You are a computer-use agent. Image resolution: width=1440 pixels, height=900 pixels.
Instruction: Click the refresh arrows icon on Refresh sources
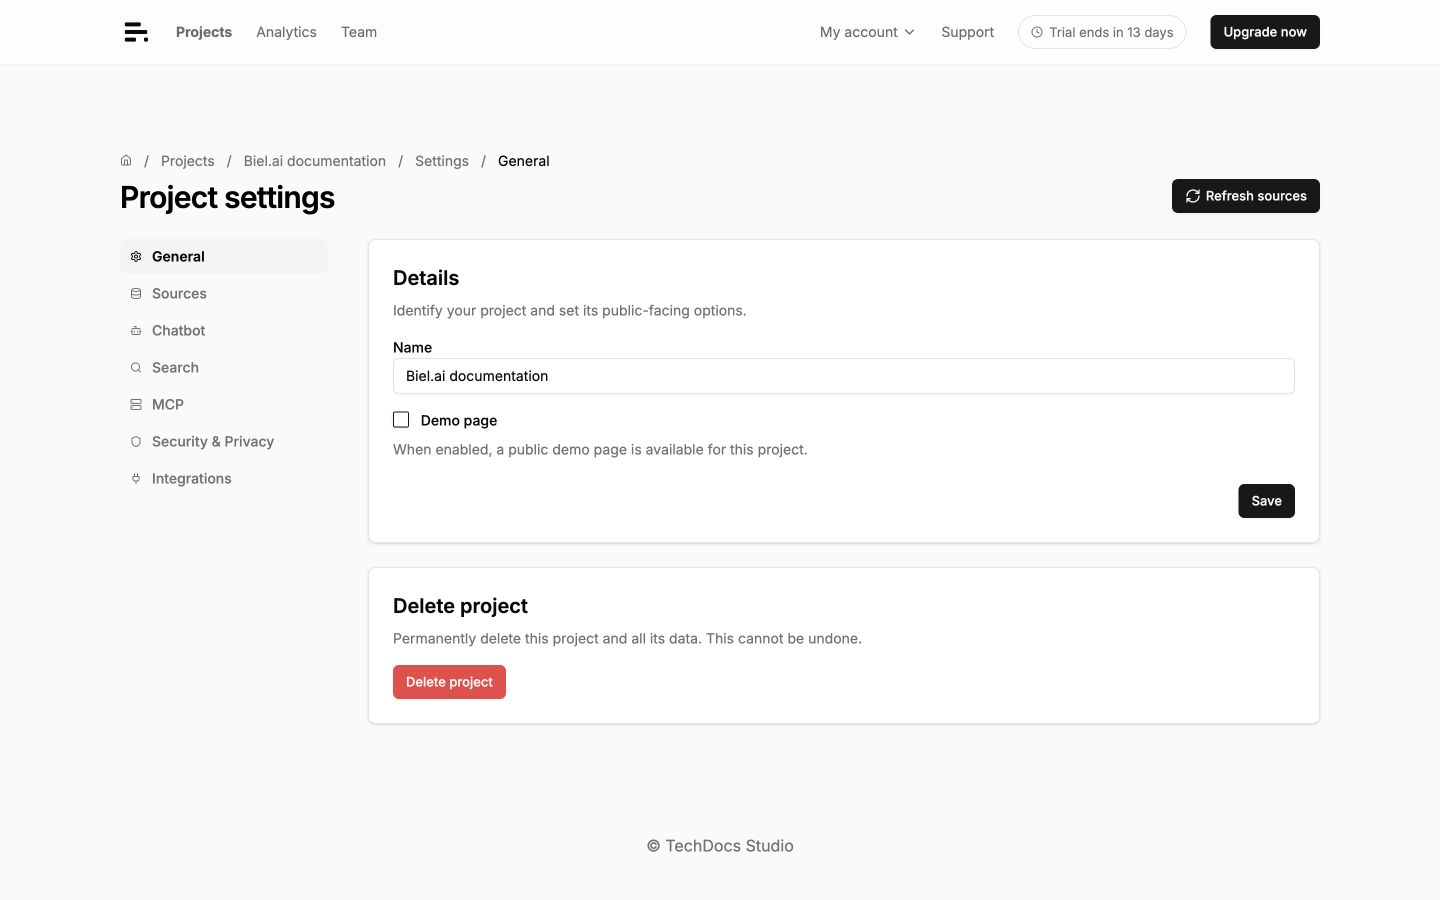tap(1193, 196)
